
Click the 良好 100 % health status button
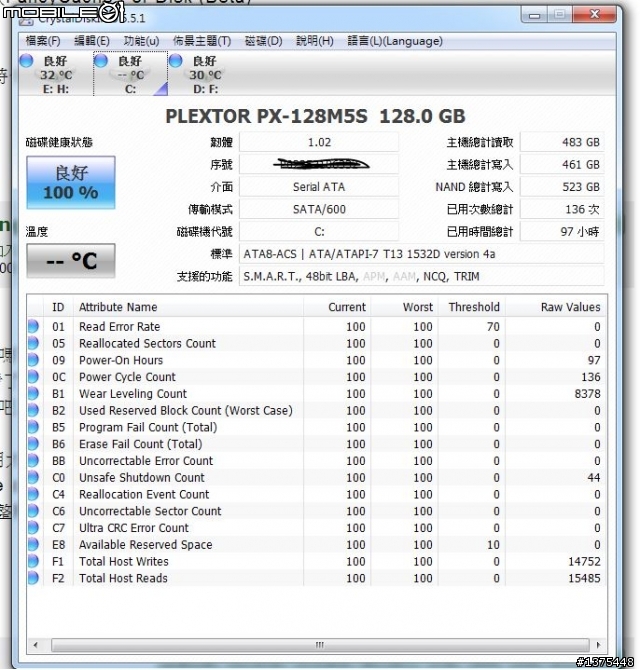71,183
